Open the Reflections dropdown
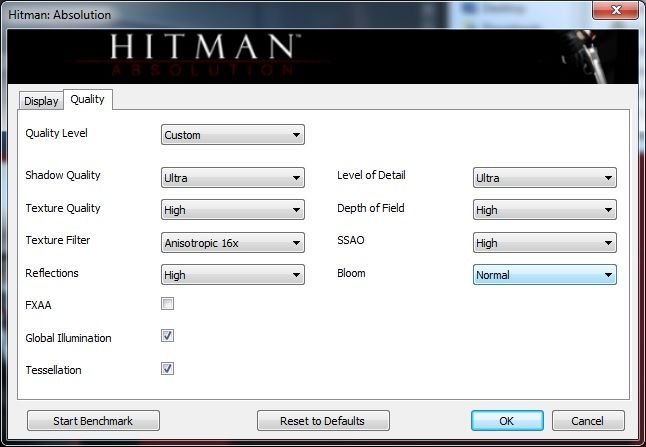 [233, 275]
